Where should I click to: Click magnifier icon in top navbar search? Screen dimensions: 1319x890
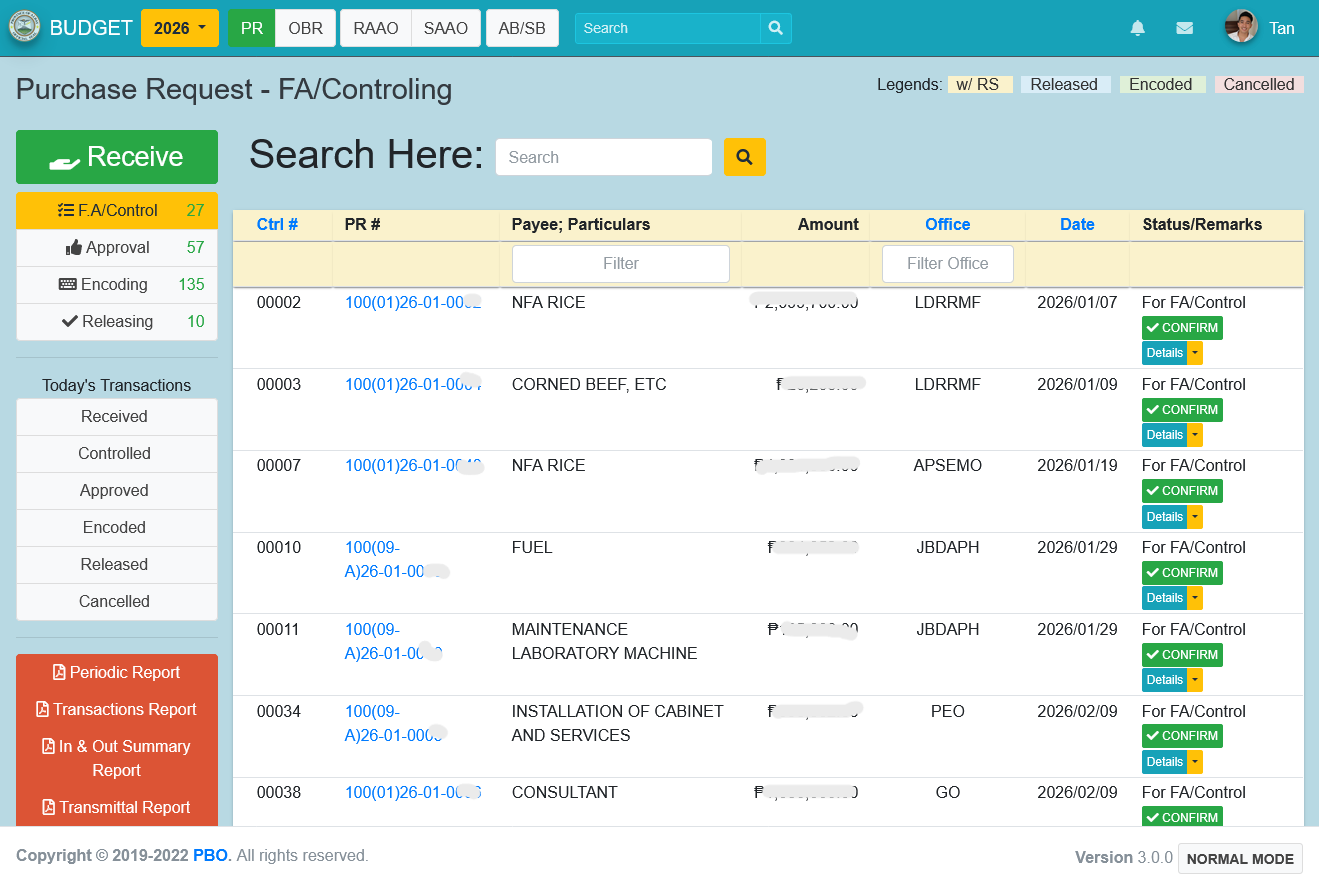pyautogui.click(x=776, y=28)
